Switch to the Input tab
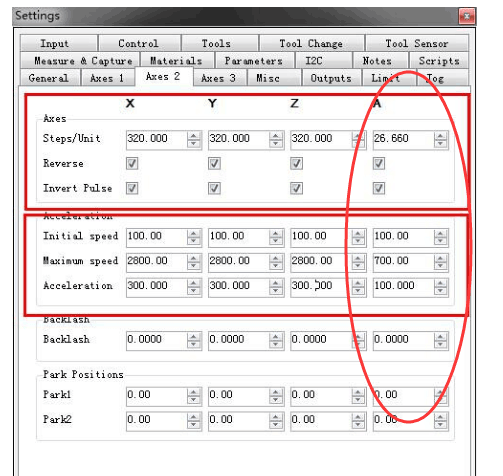The width and height of the screenshot is (503, 476). (59, 43)
